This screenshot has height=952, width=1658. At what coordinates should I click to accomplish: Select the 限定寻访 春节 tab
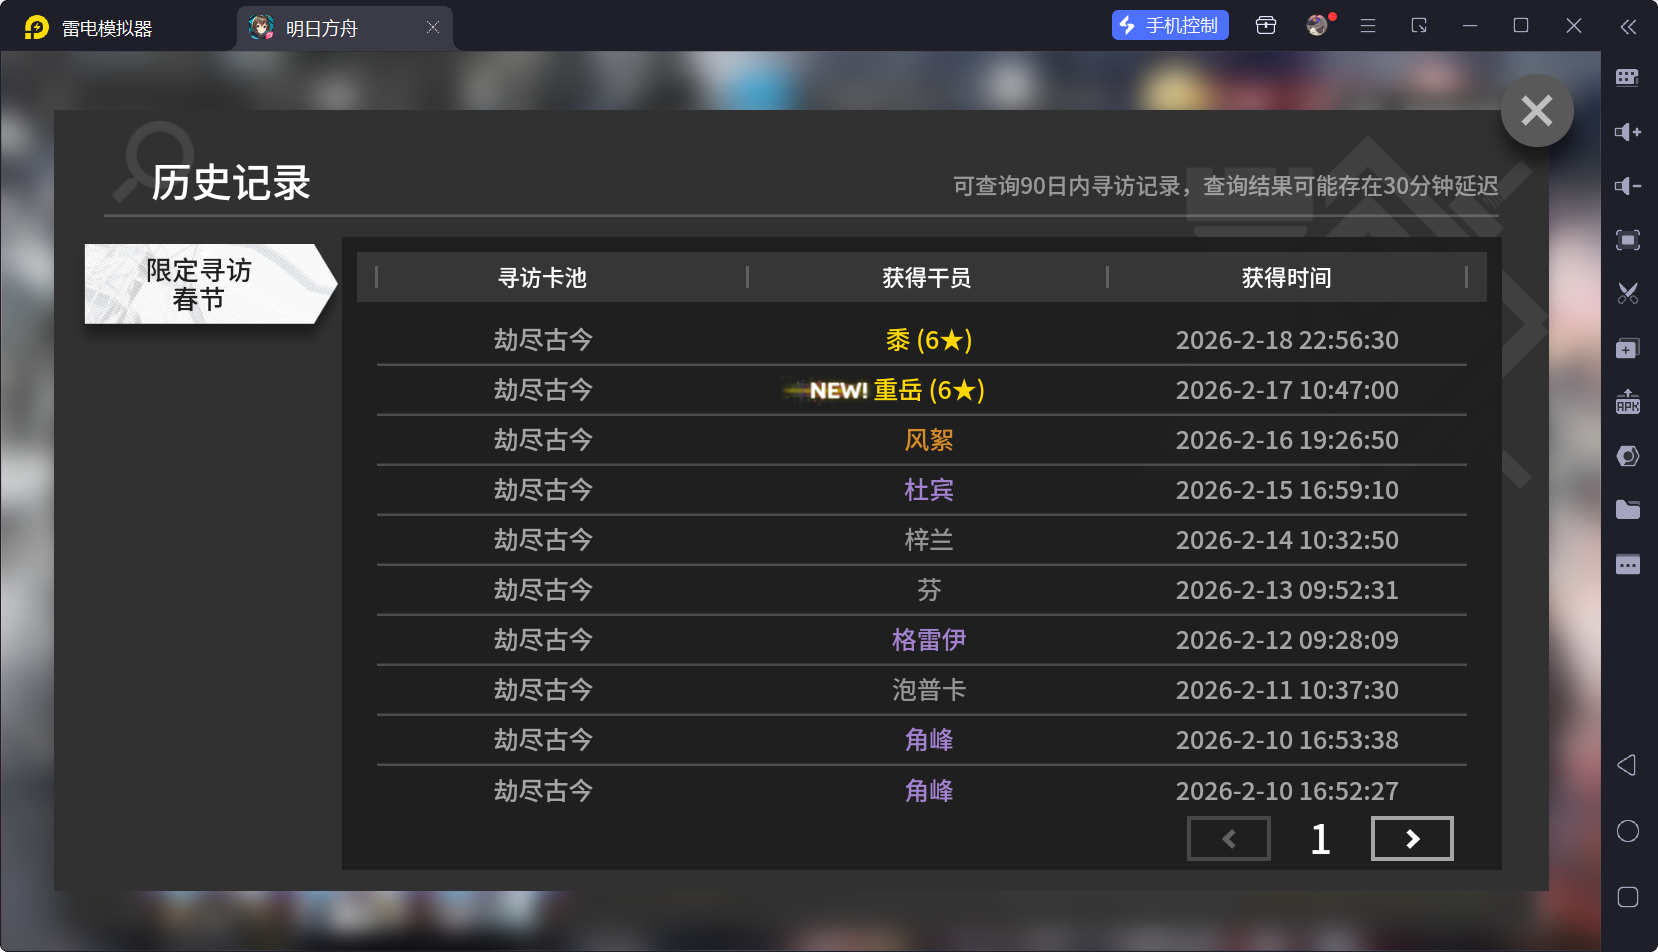200,284
